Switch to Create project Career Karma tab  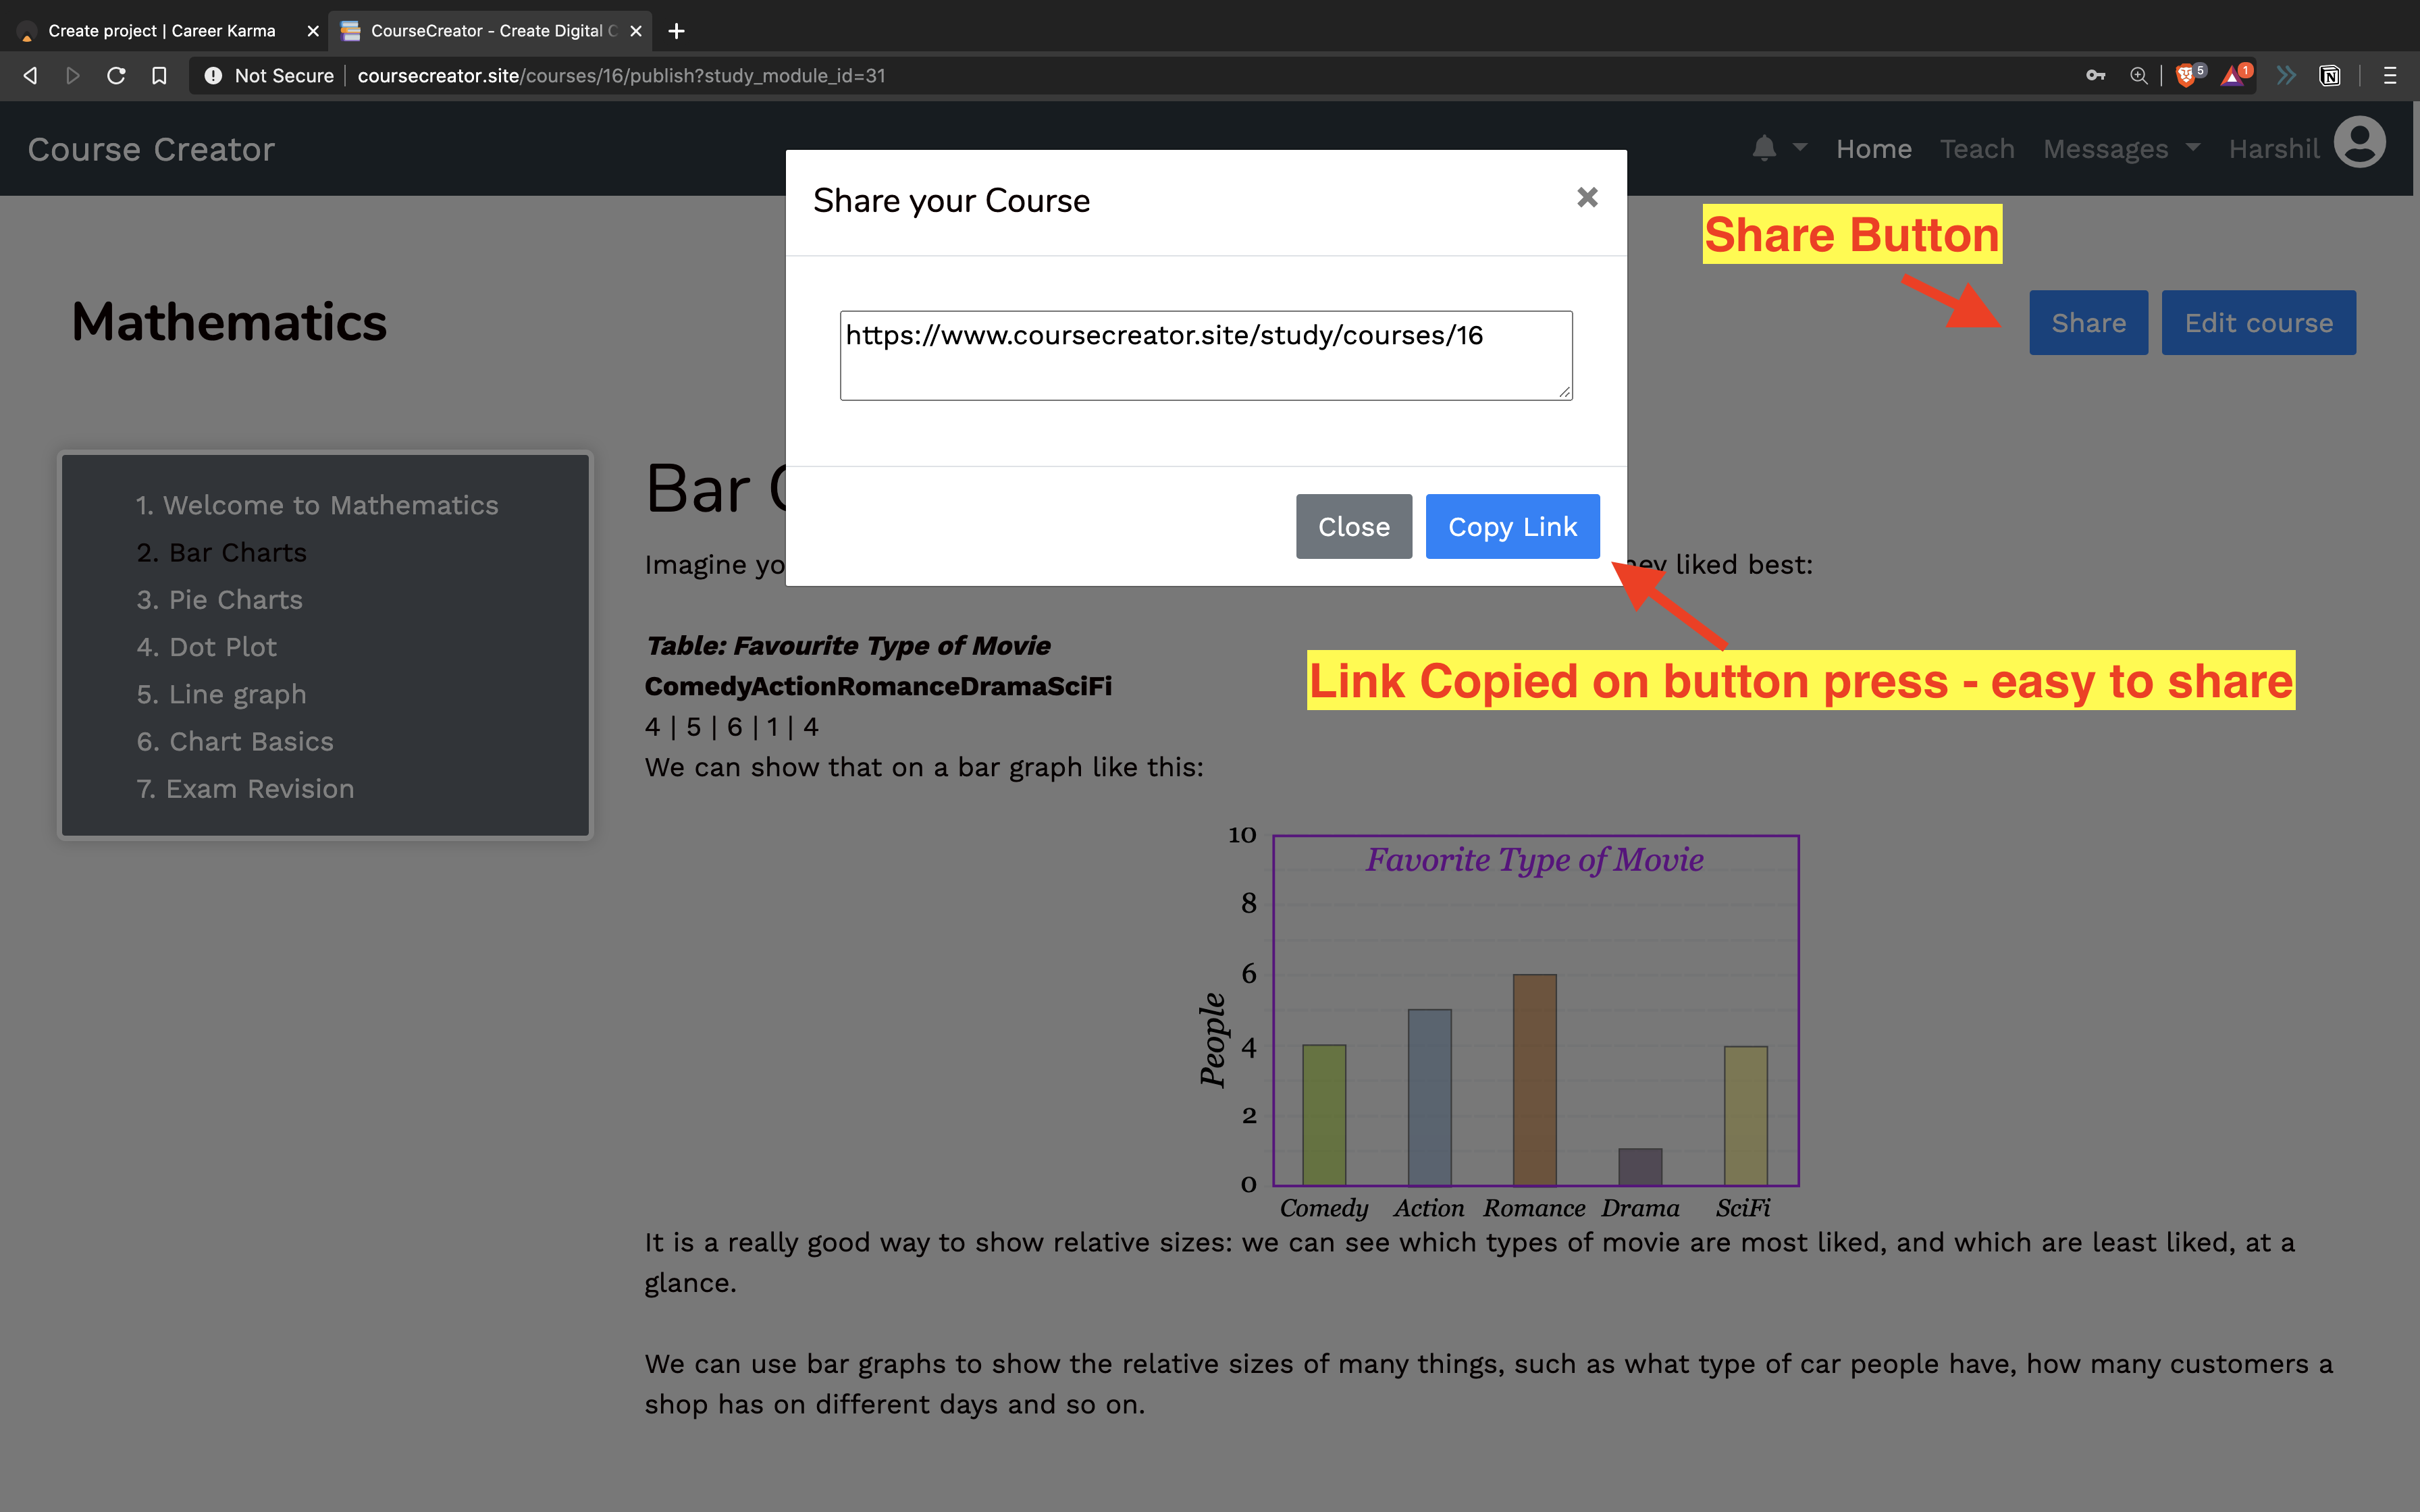pos(160,31)
